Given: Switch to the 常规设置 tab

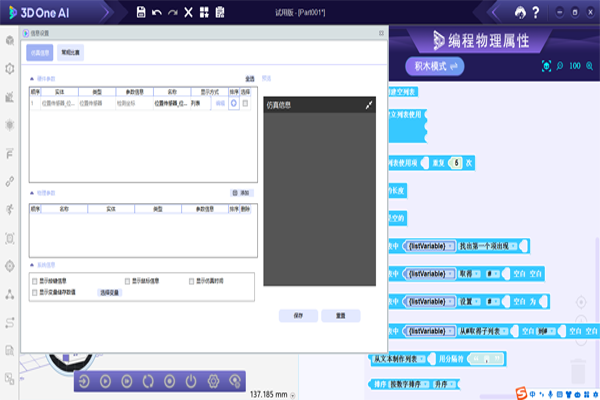Looking at the screenshot, I should pyautogui.click(x=72, y=51).
